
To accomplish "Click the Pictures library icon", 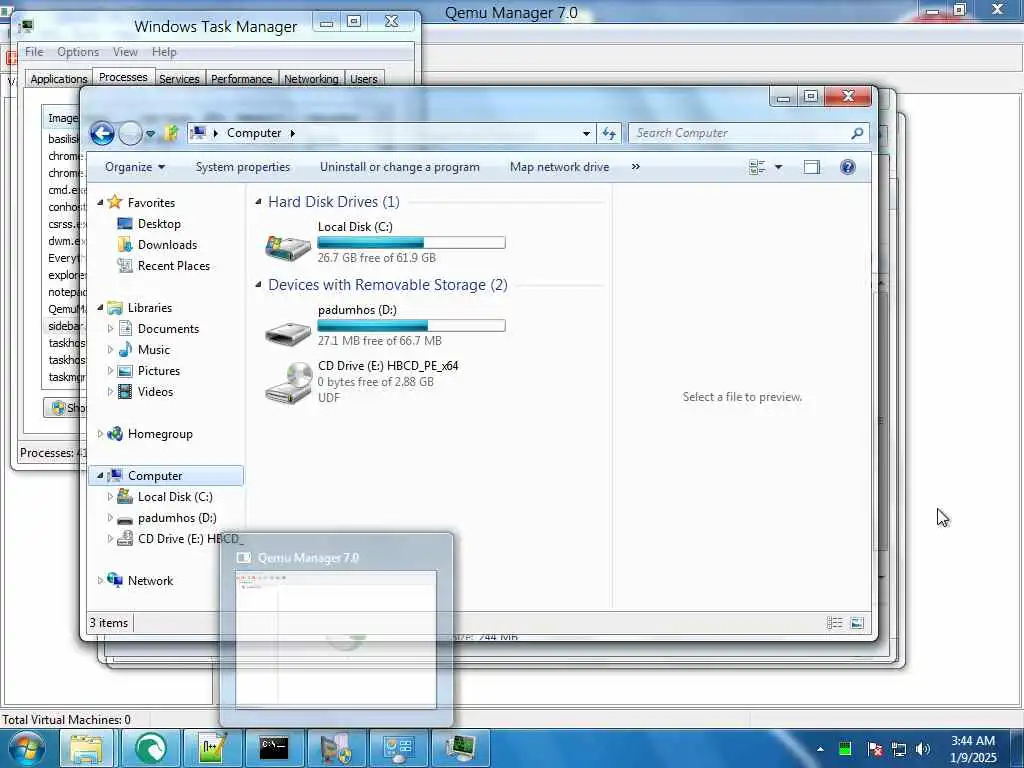I will 125,371.
